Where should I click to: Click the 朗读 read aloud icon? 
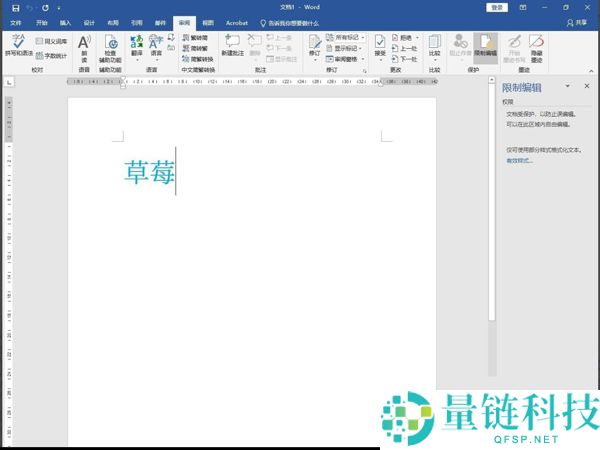click(x=84, y=46)
